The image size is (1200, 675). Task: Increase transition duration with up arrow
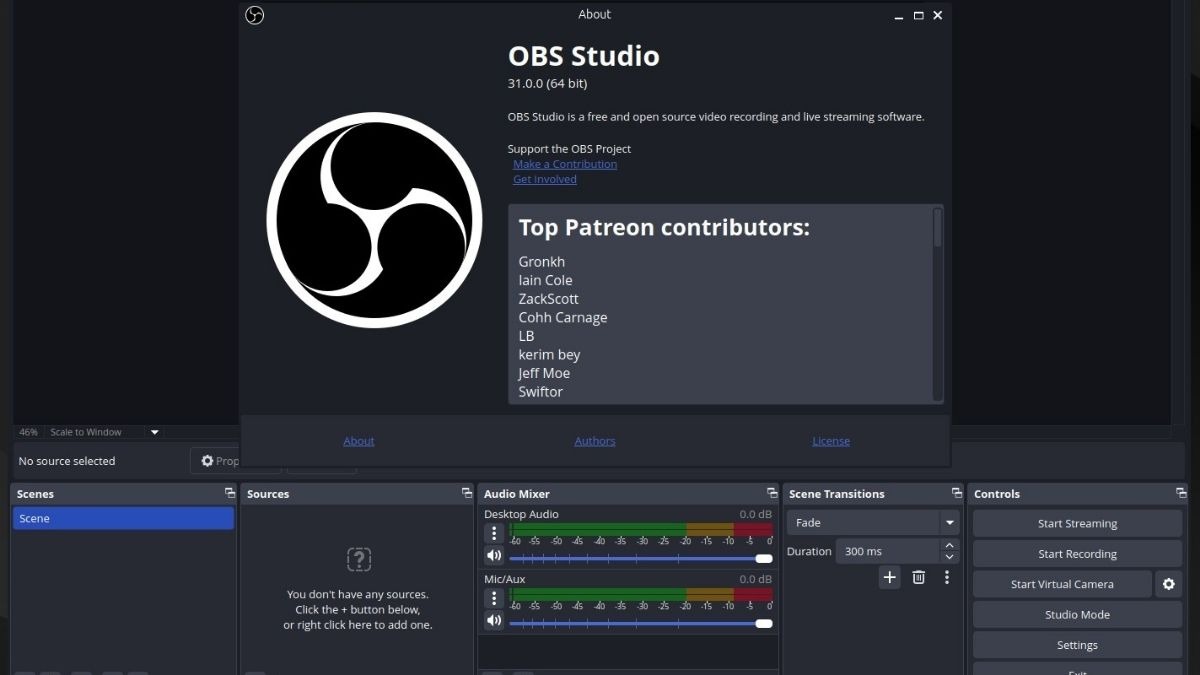tap(949, 545)
